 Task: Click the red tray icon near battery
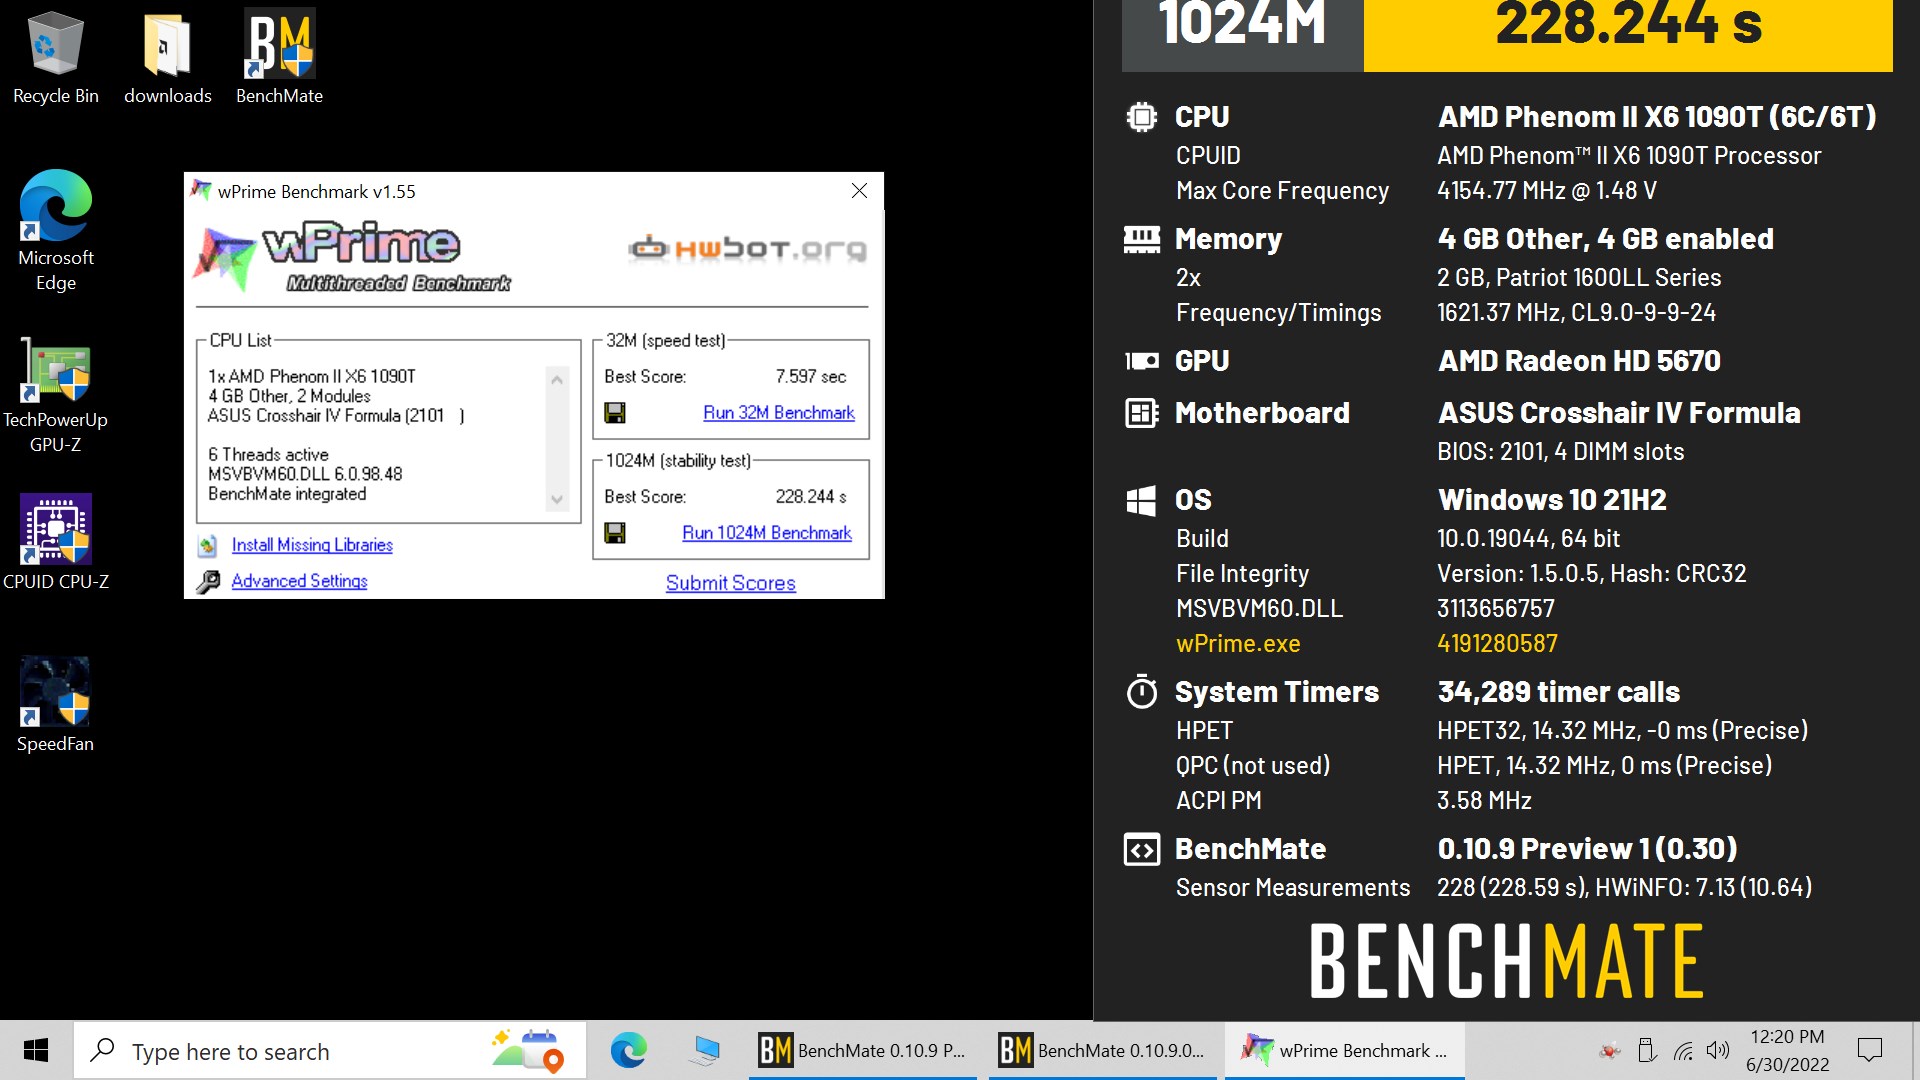coord(1610,1051)
